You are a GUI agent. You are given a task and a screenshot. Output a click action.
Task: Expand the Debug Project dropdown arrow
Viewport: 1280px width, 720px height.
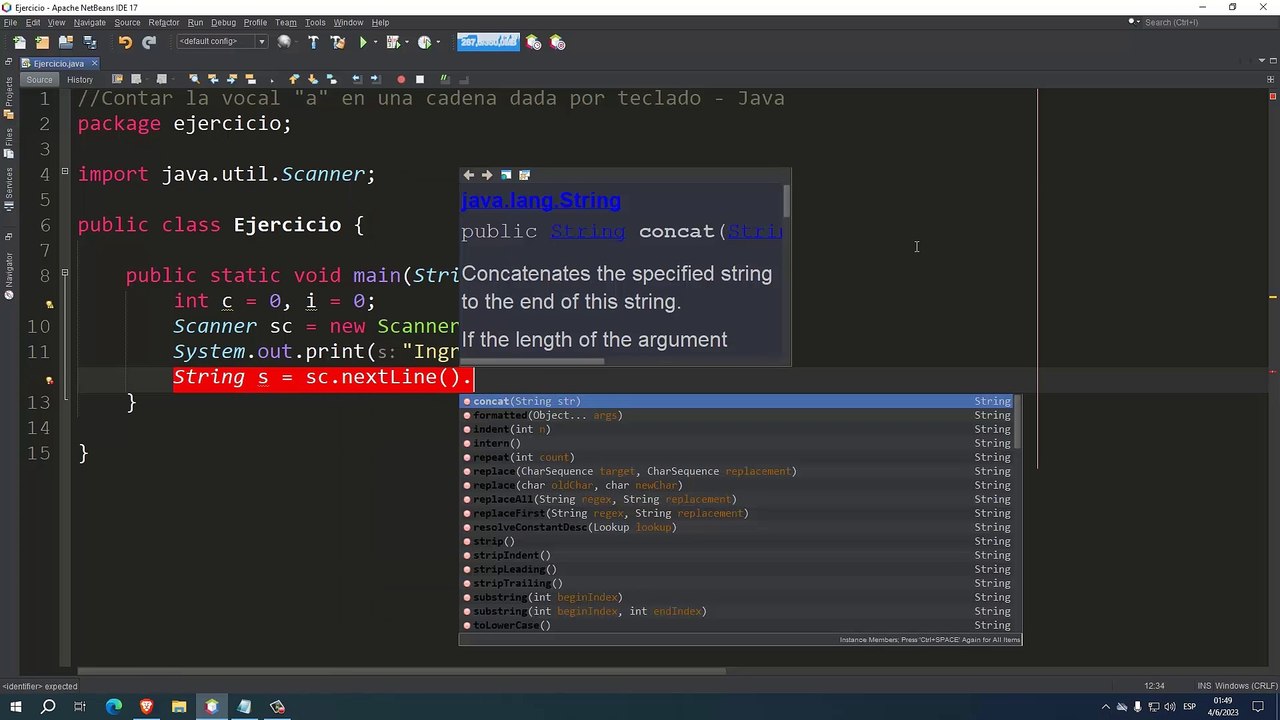(x=406, y=42)
